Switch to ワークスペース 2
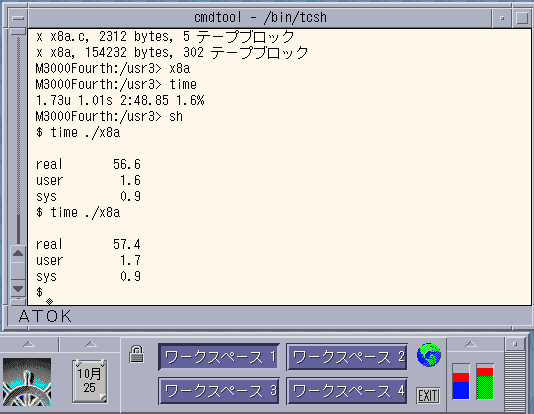534x414 pixels. [347, 357]
